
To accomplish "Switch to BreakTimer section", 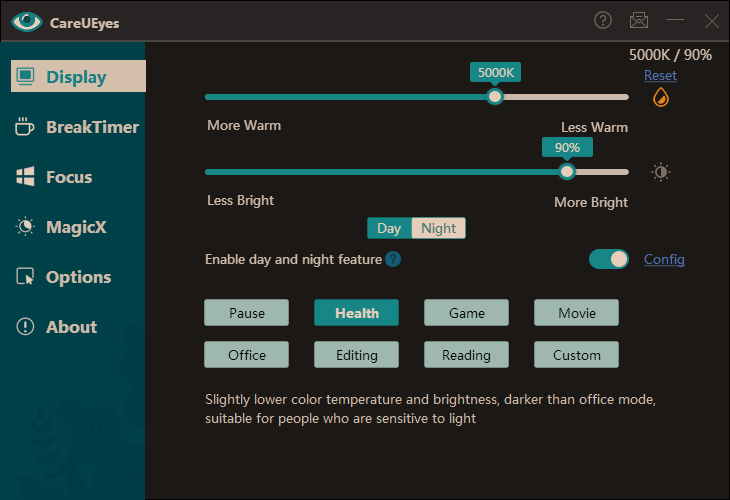I will [x=77, y=127].
